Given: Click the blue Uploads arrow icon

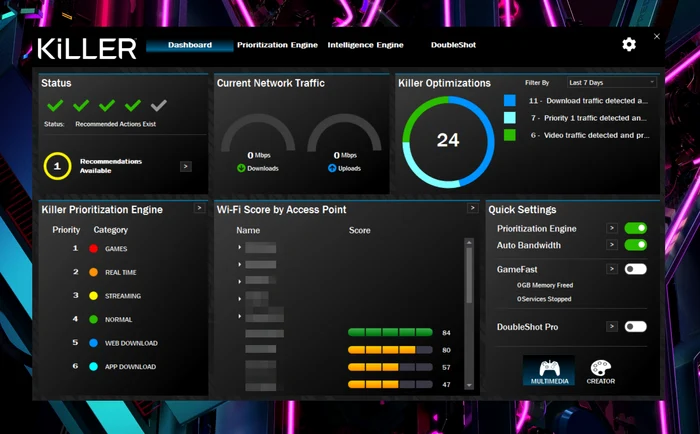Looking at the screenshot, I should tap(332, 168).
